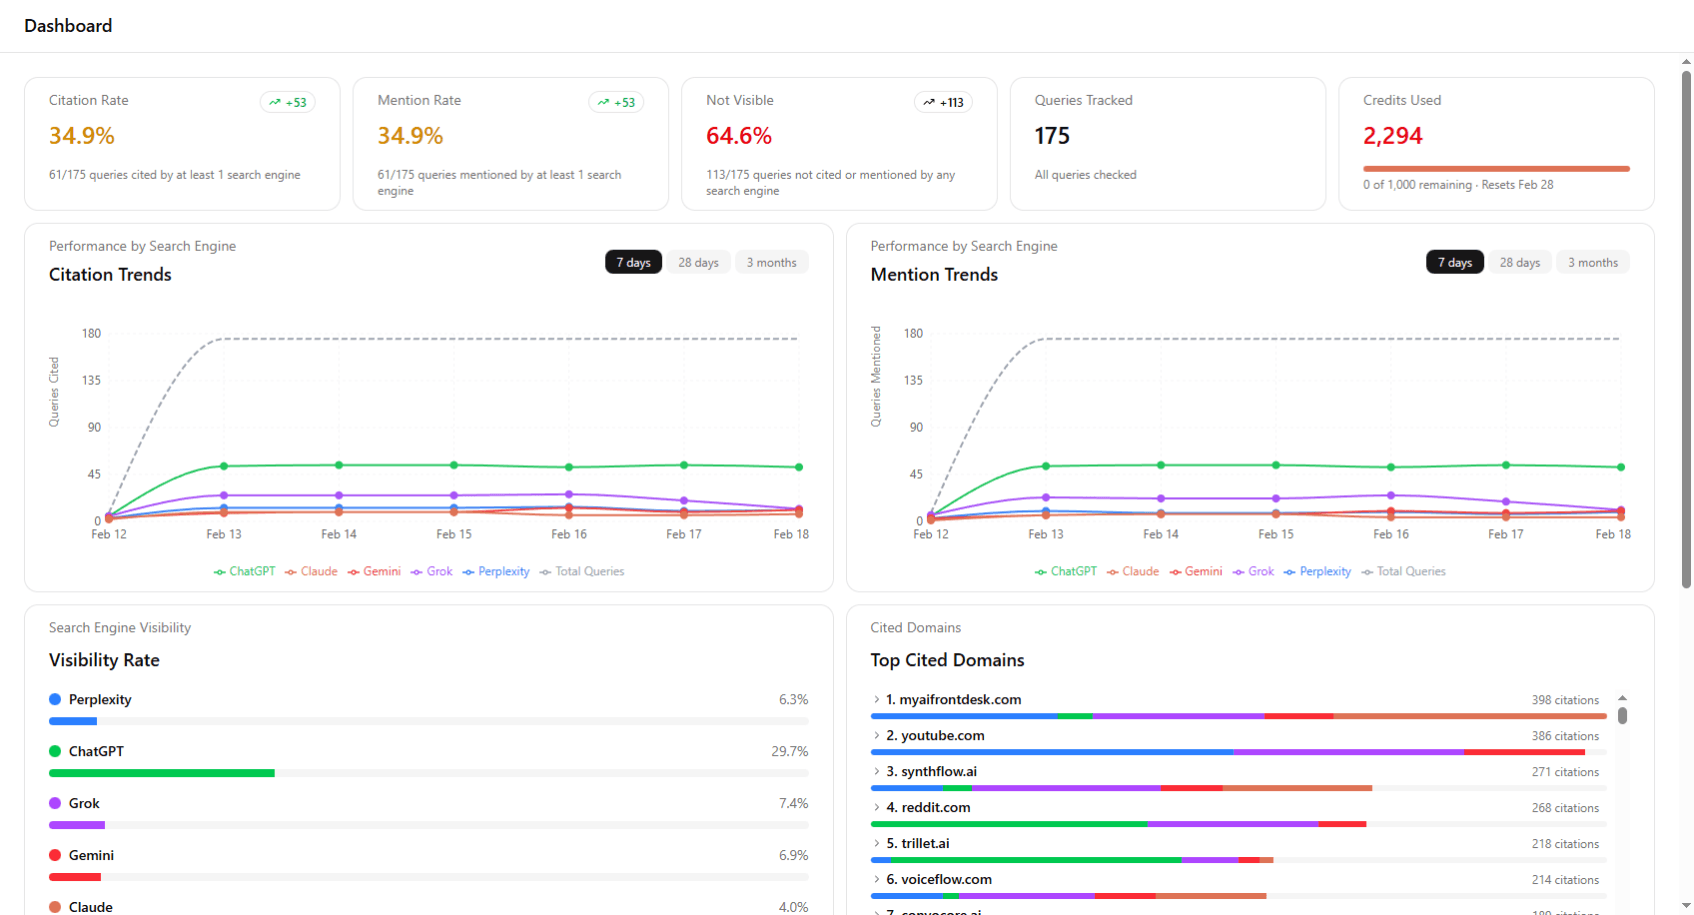Expand the myaifrontdesk.com domain entry
Image resolution: width=1694 pixels, height=915 pixels.
coord(877,700)
